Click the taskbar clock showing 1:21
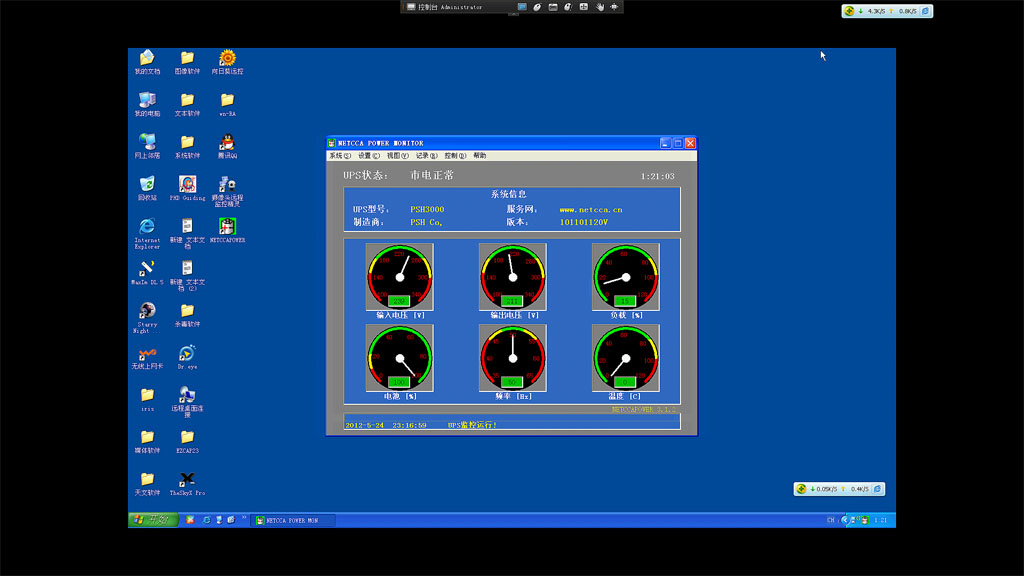This screenshot has width=1024, height=576. tap(881, 520)
